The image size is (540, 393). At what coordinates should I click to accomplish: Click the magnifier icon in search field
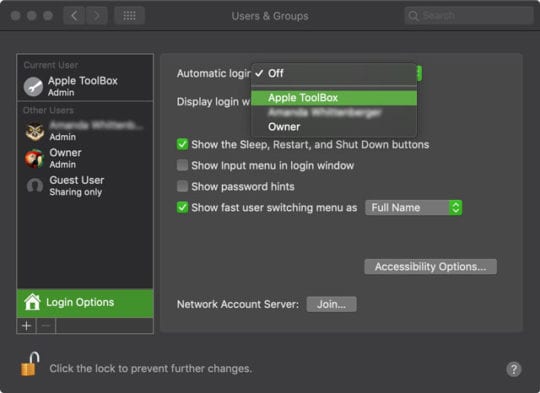[413, 16]
